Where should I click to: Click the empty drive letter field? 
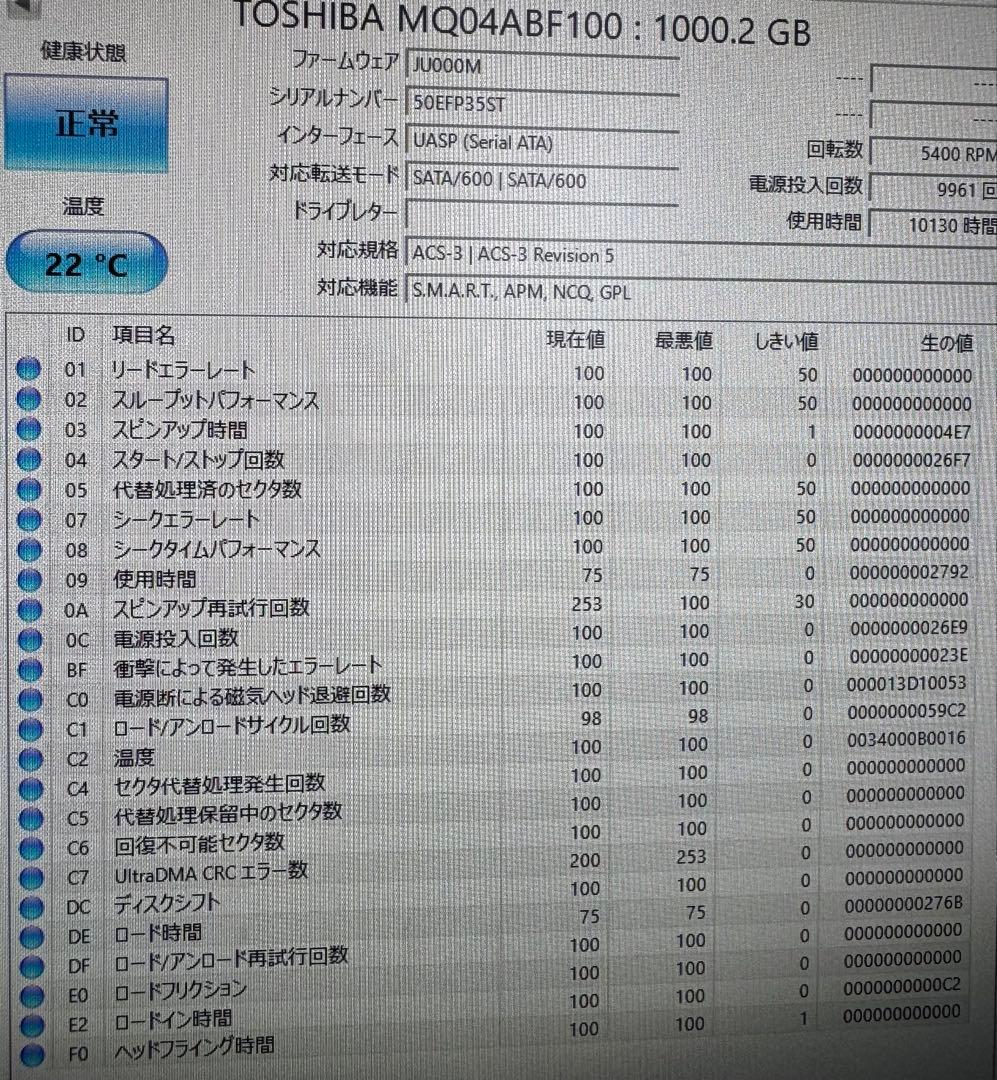point(542,216)
